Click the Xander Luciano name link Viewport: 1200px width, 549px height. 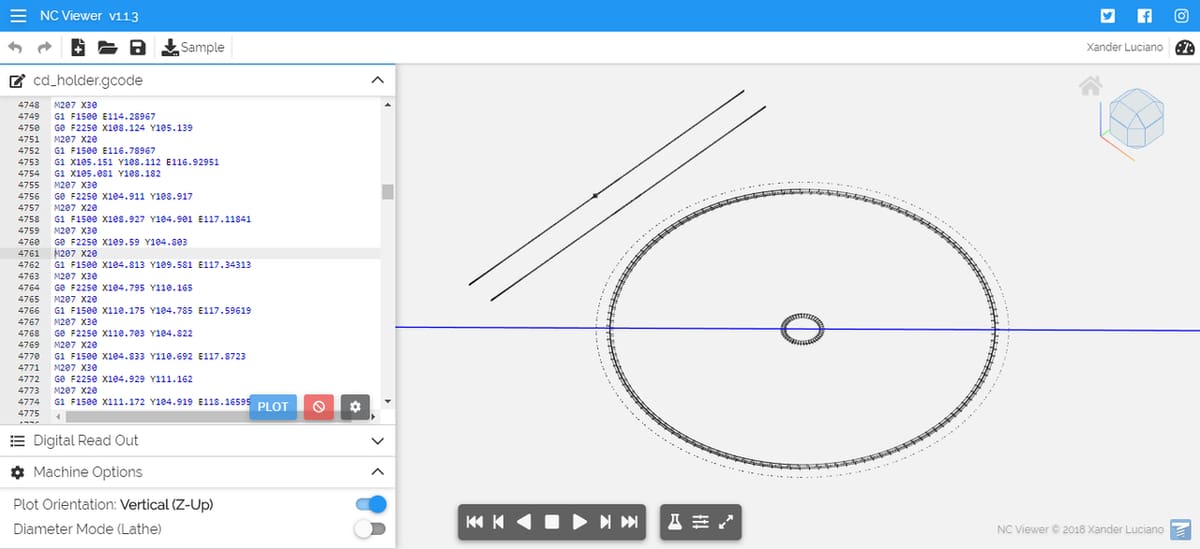1125,48
